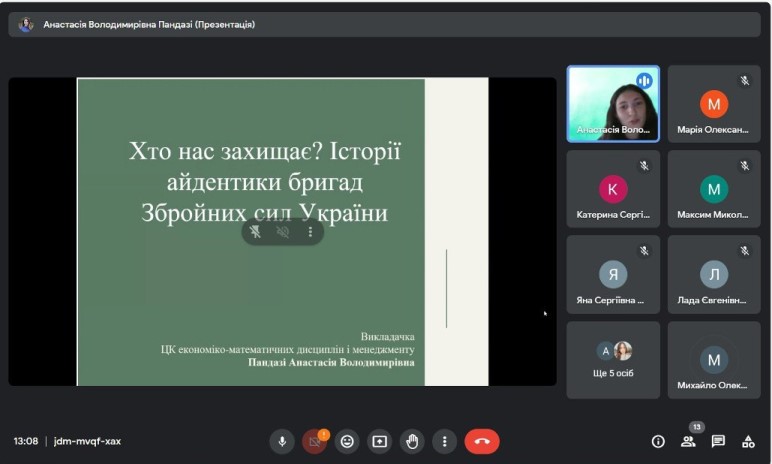Click the slide title 'Хто нас захищає?'
Image resolution: width=772 pixels, height=464 pixels.
coord(226,151)
